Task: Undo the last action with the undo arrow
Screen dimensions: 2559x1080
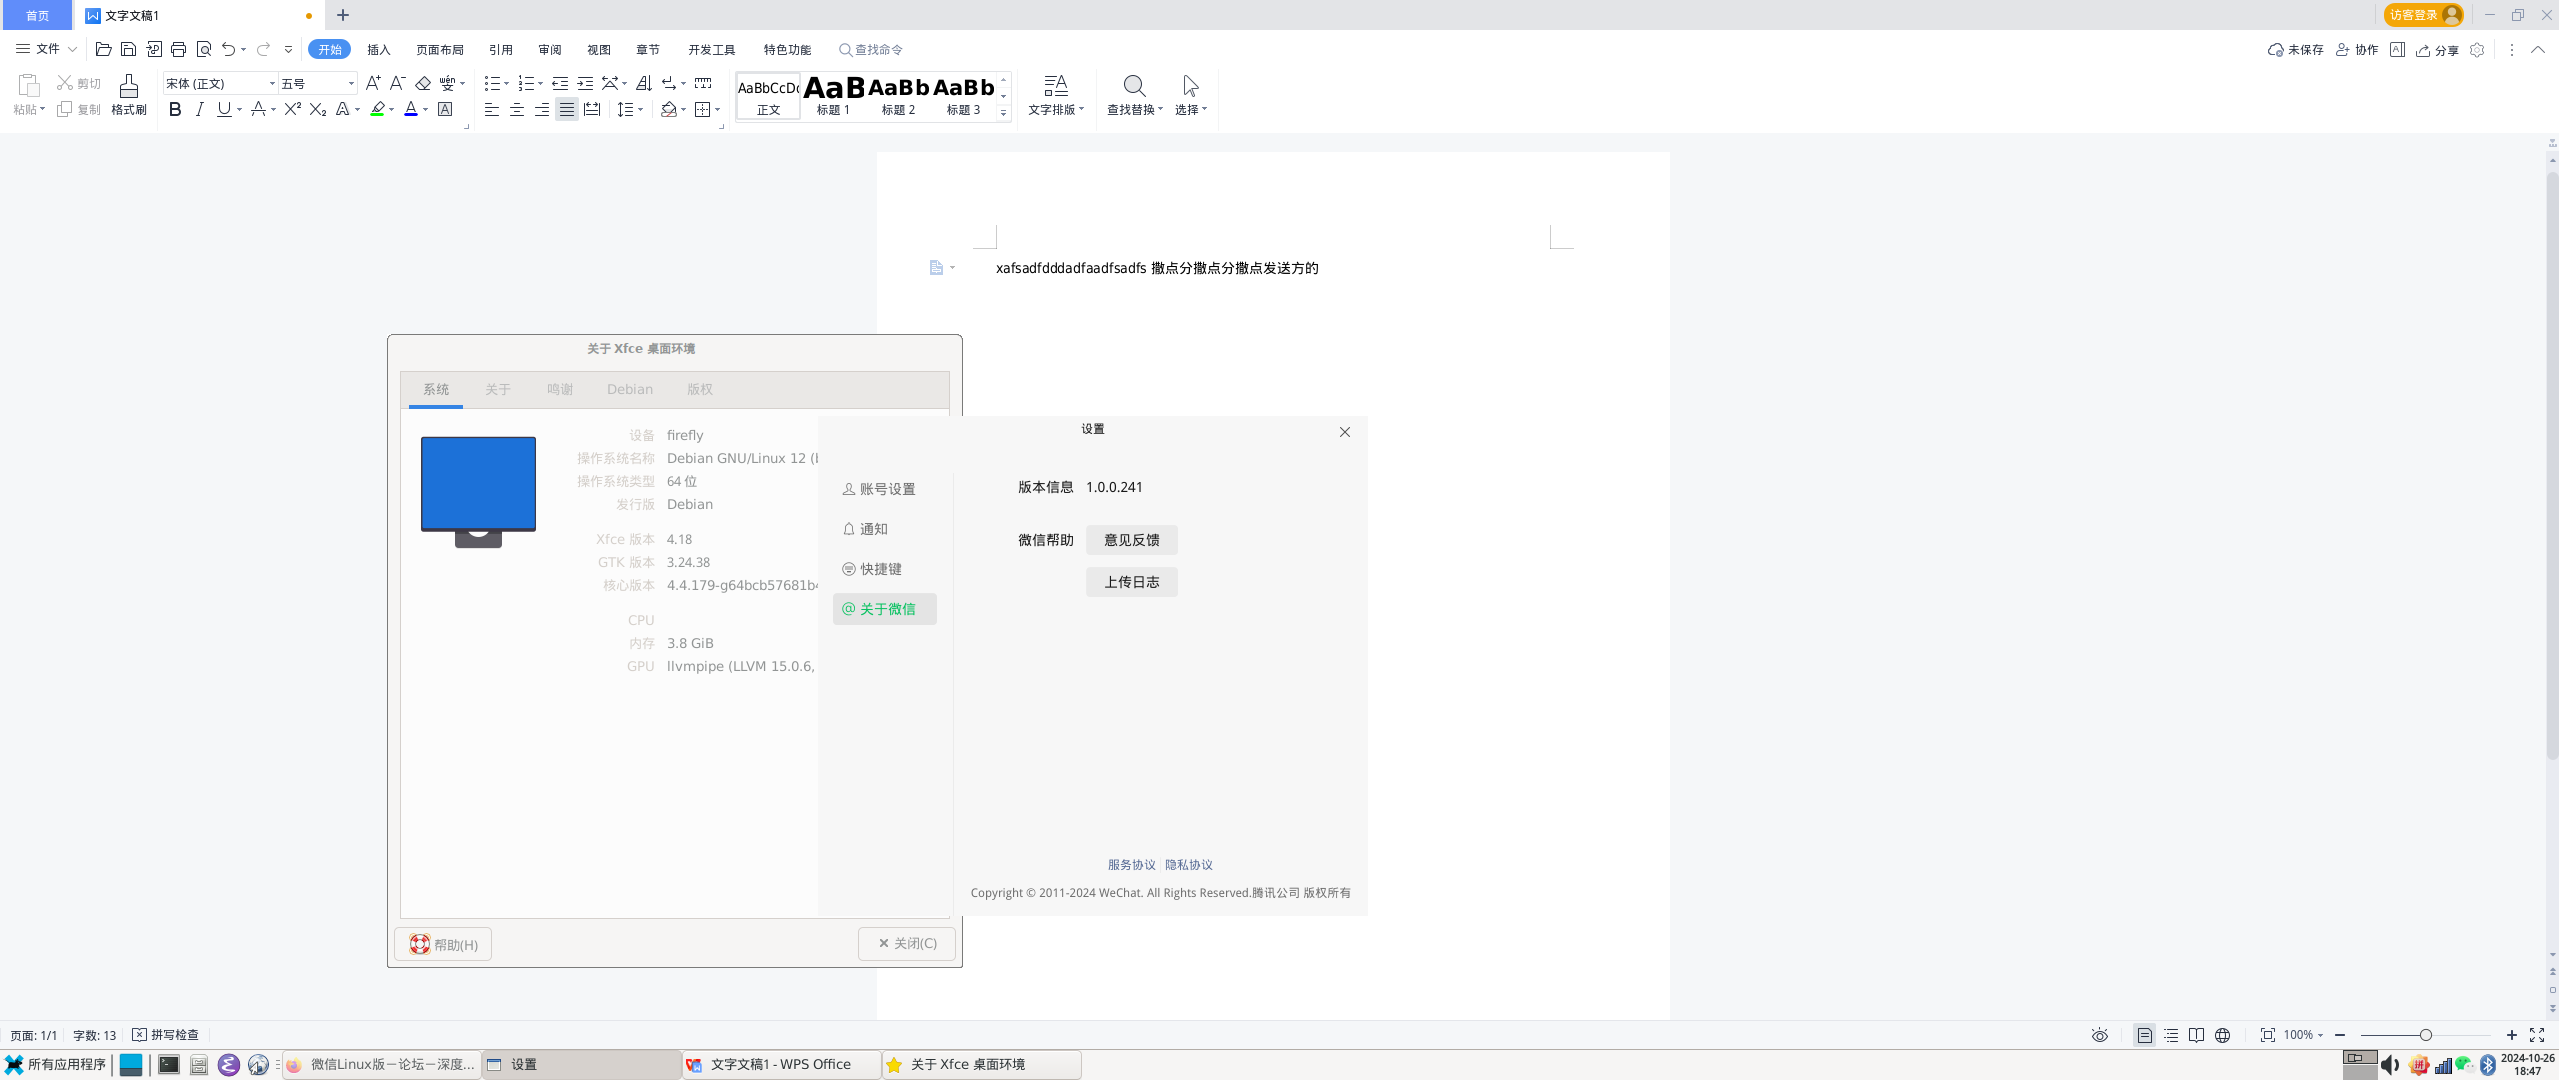Action: coord(229,49)
